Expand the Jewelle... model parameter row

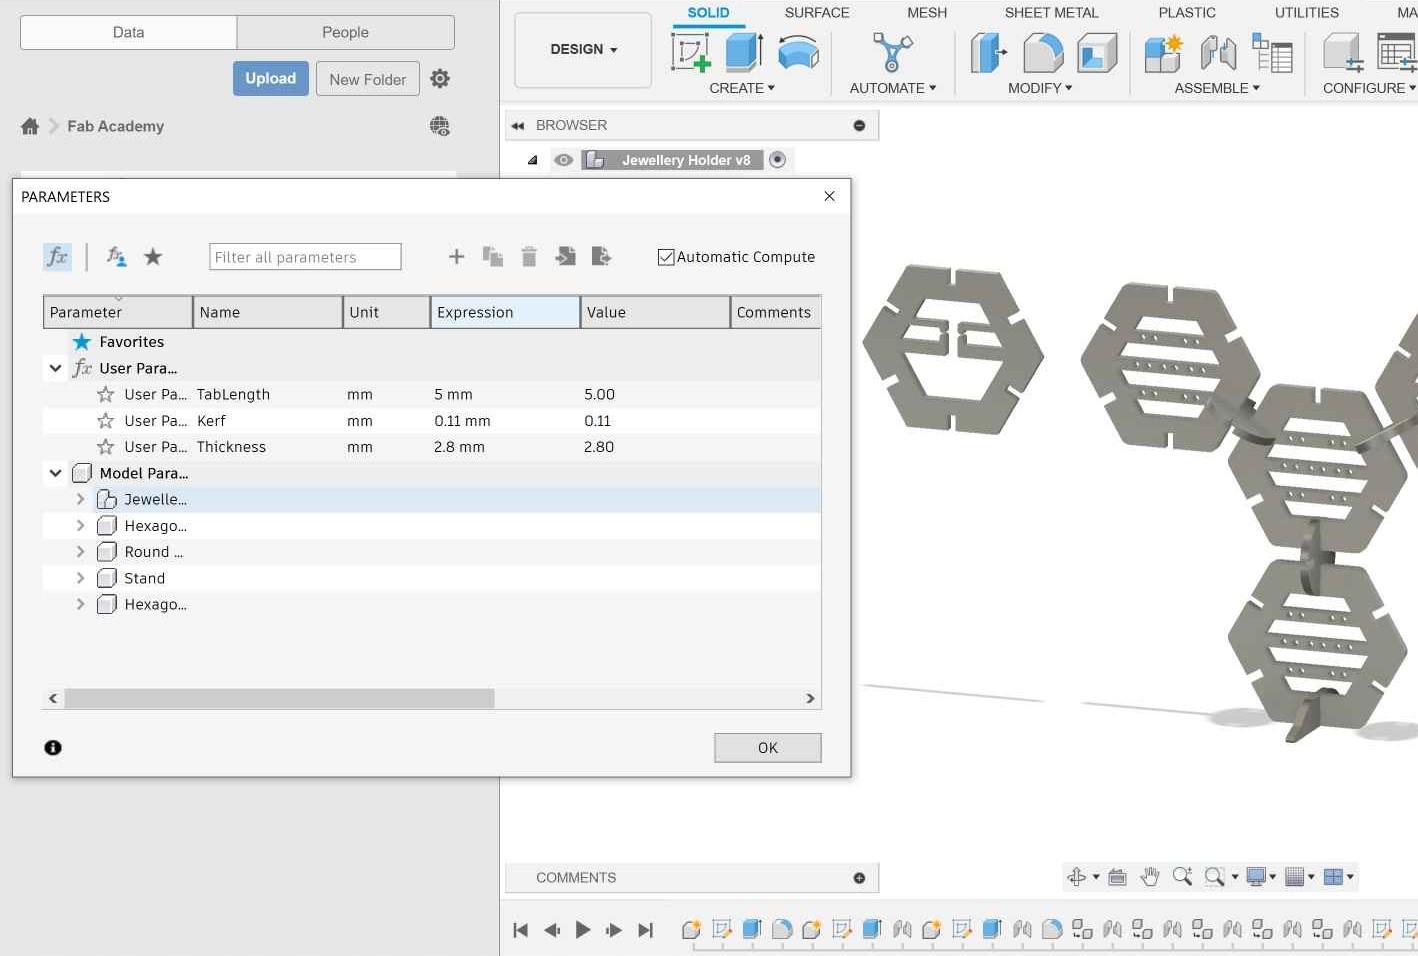[80, 499]
